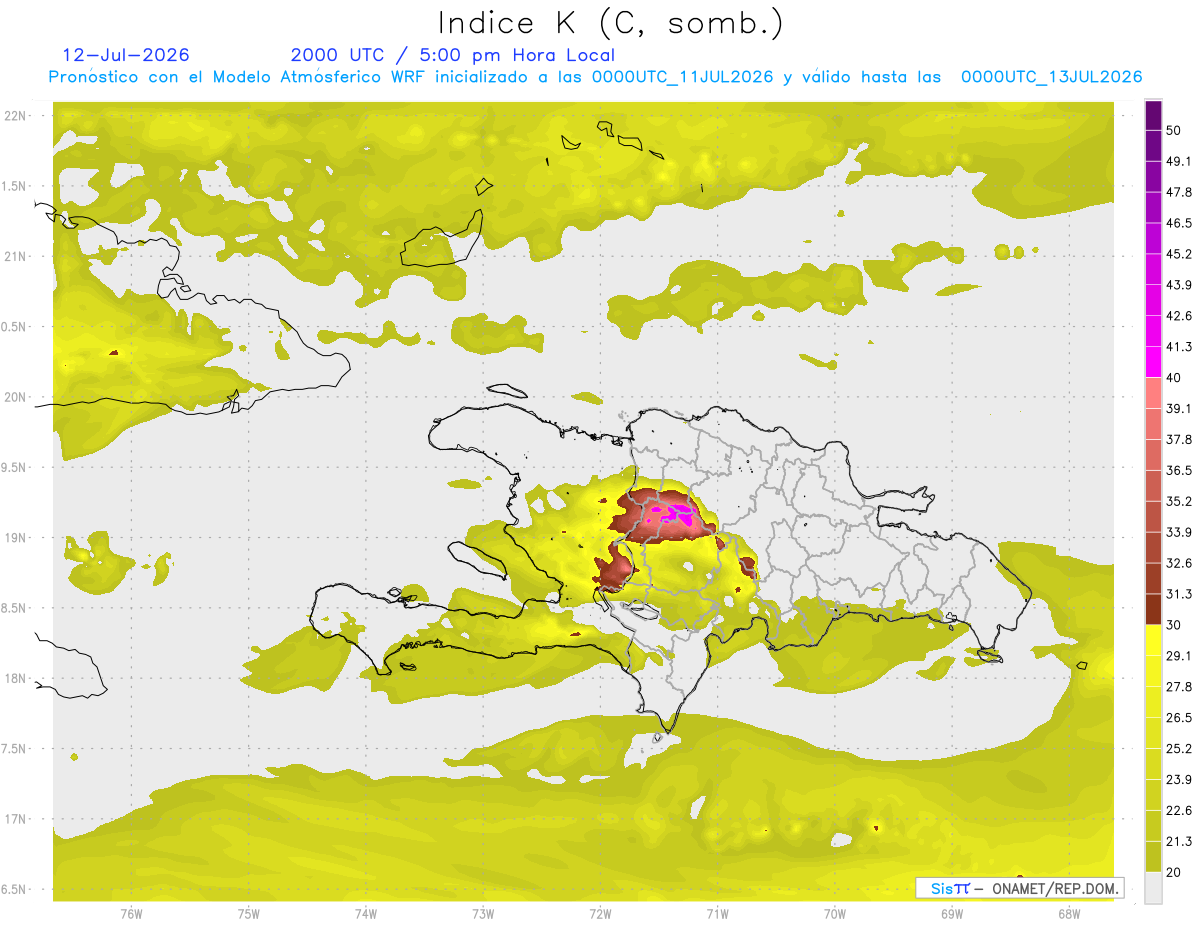
Task: Select the '30' color scale value
Action: [x=1173, y=625]
